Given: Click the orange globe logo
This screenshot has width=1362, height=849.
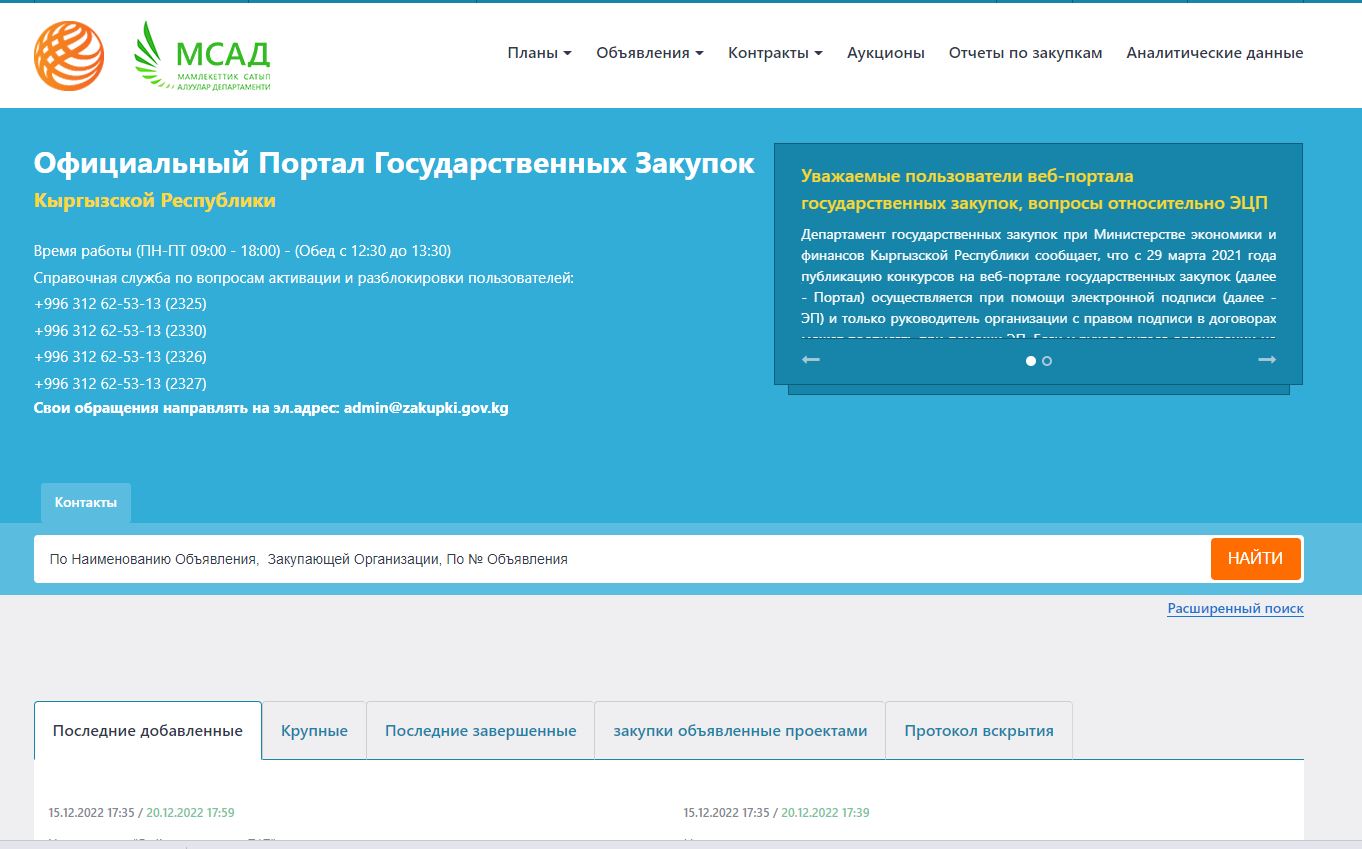Looking at the screenshot, I should (x=69, y=56).
